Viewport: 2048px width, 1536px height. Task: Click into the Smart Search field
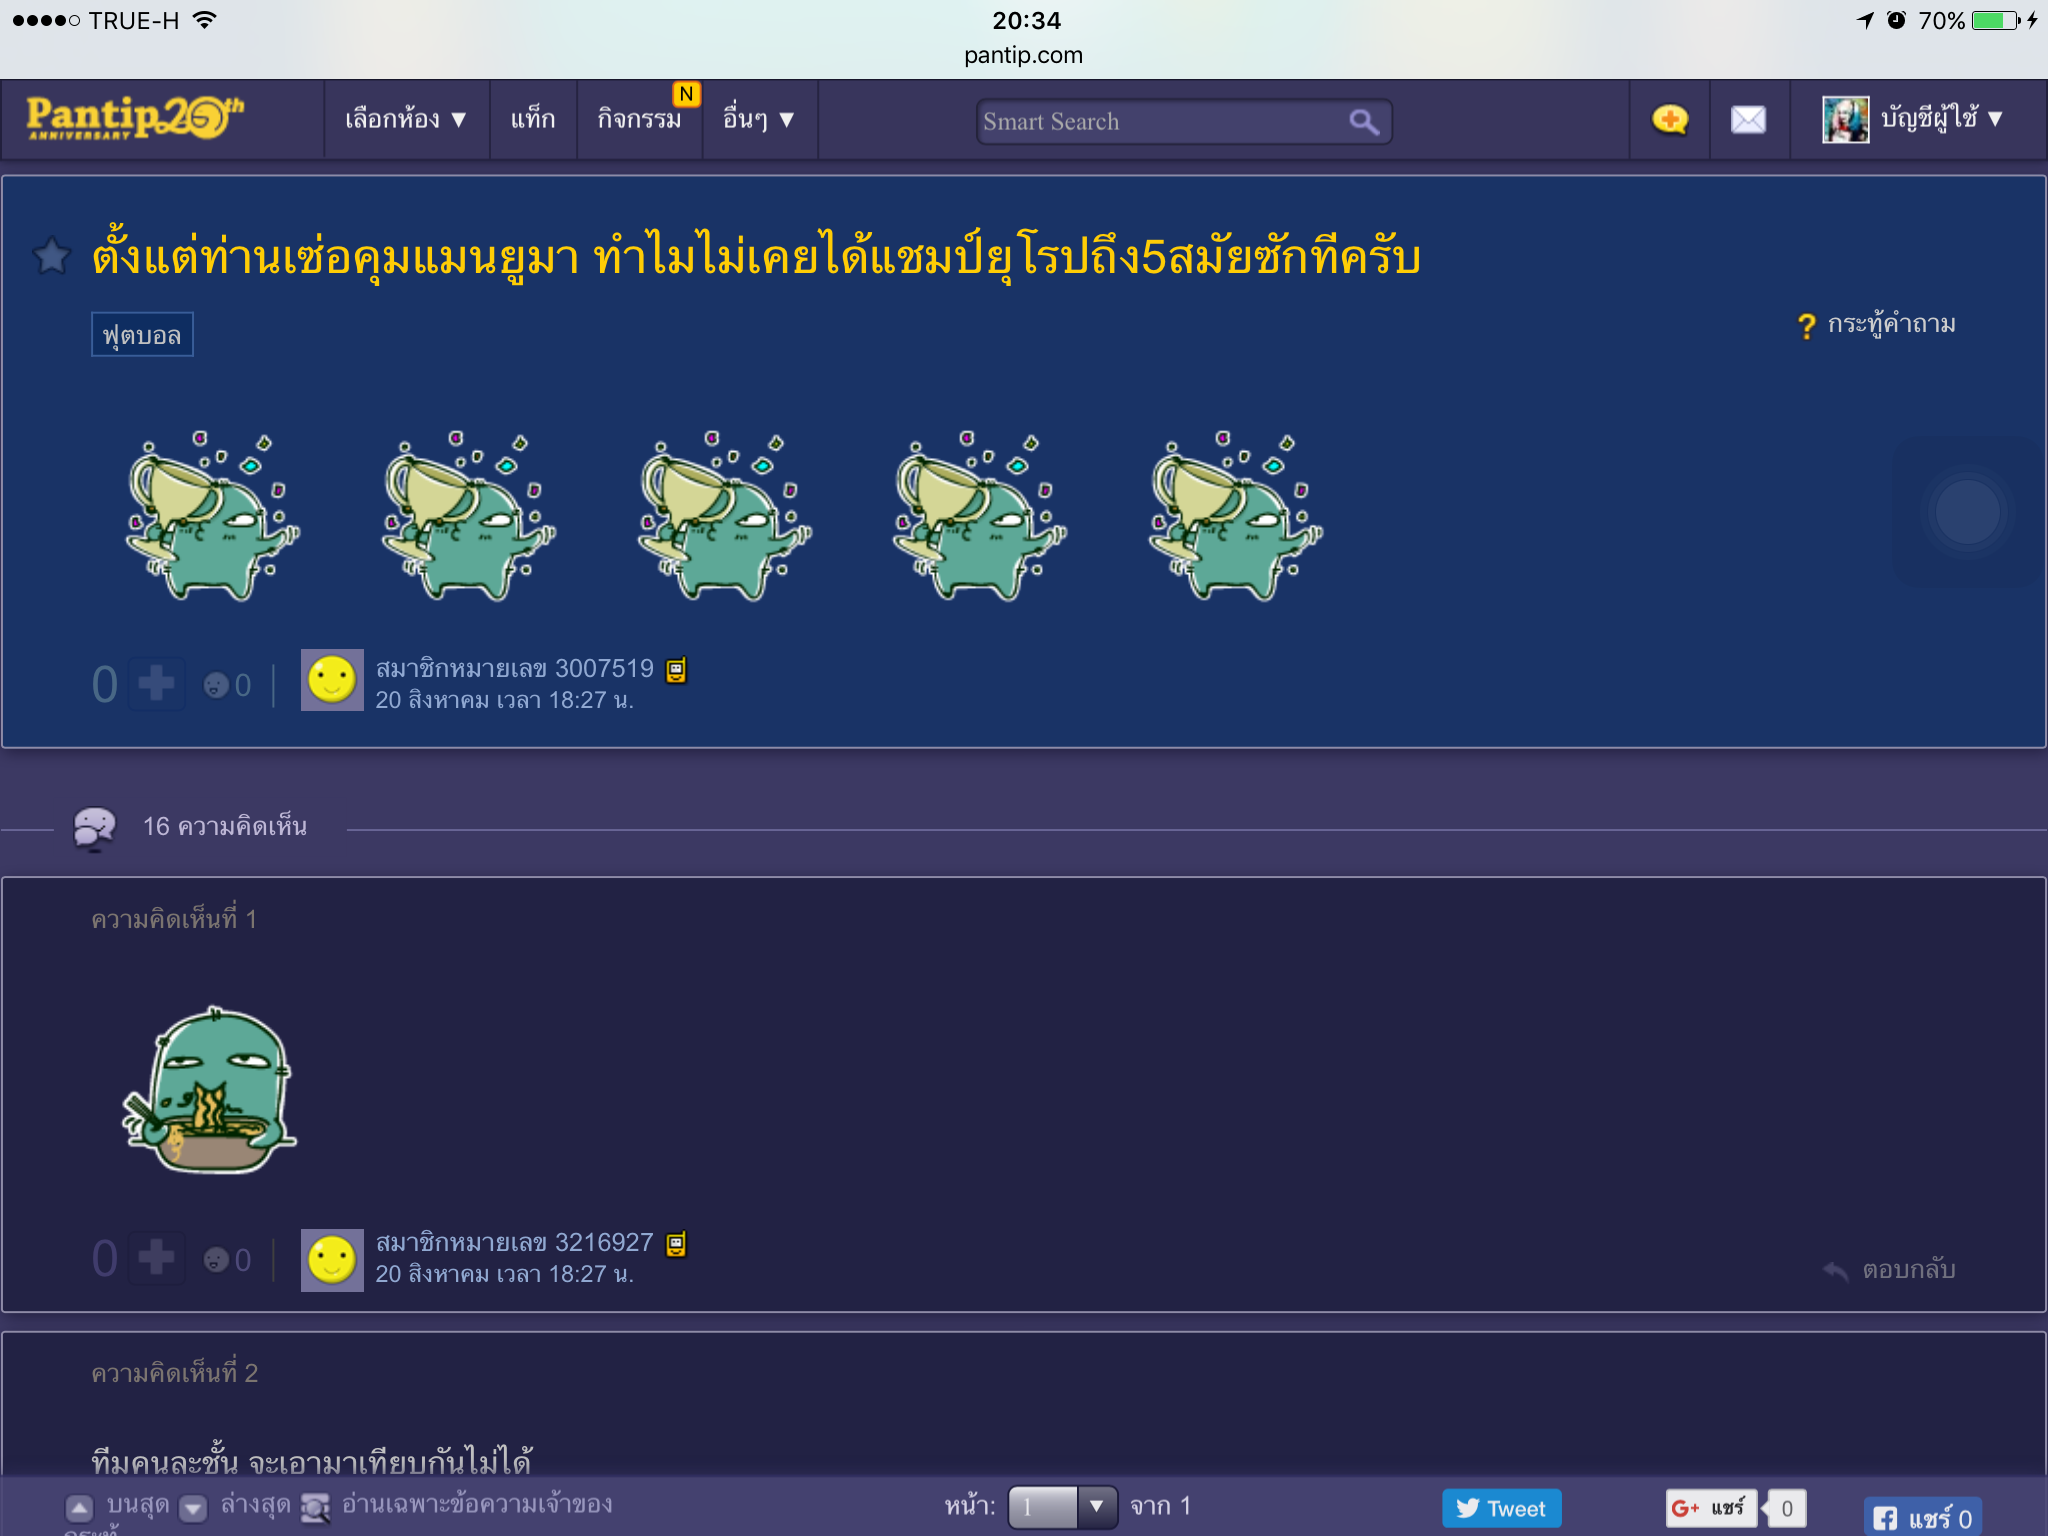click(x=1160, y=122)
